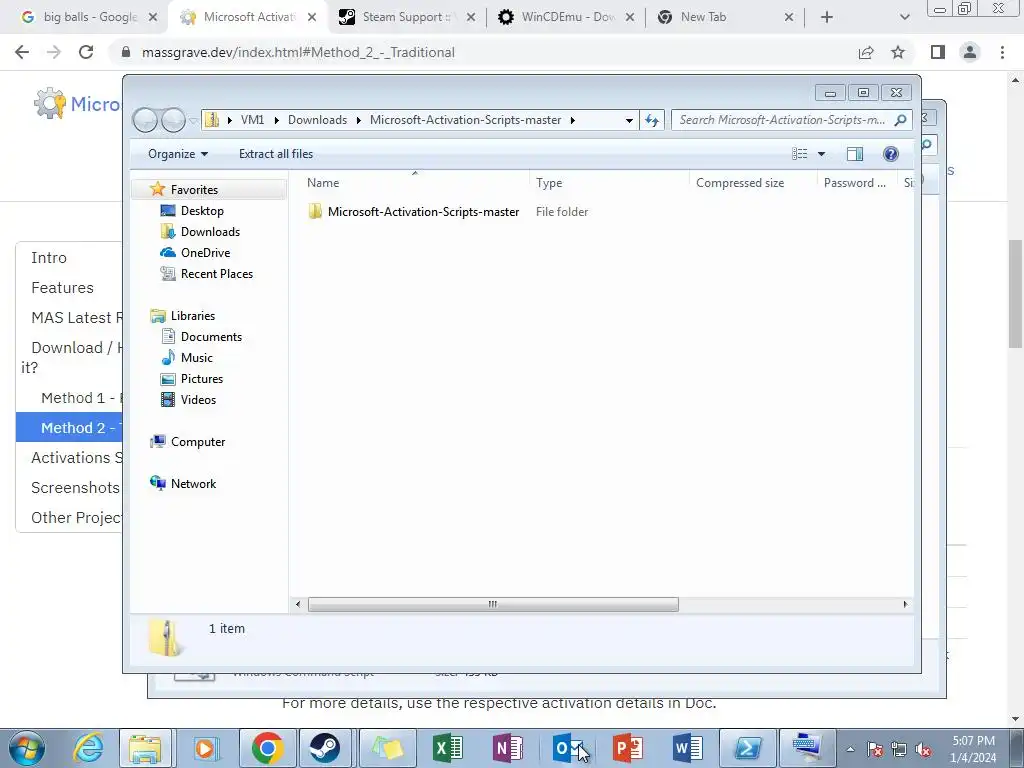Click the Explorer back arrow button
This screenshot has width=1024, height=768.
(x=145, y=120)
